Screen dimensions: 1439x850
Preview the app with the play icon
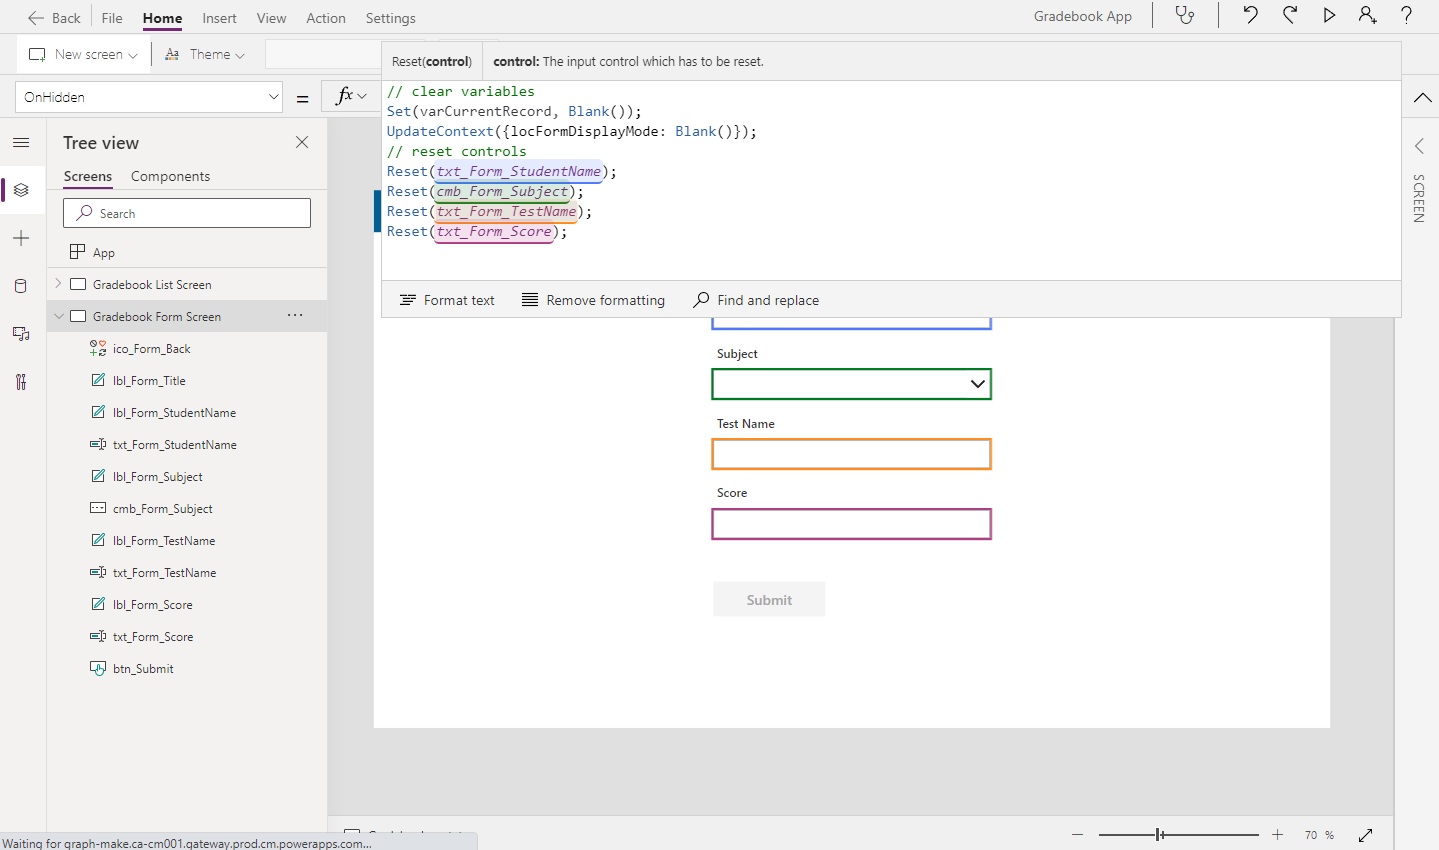click(x=1329, y=16)
